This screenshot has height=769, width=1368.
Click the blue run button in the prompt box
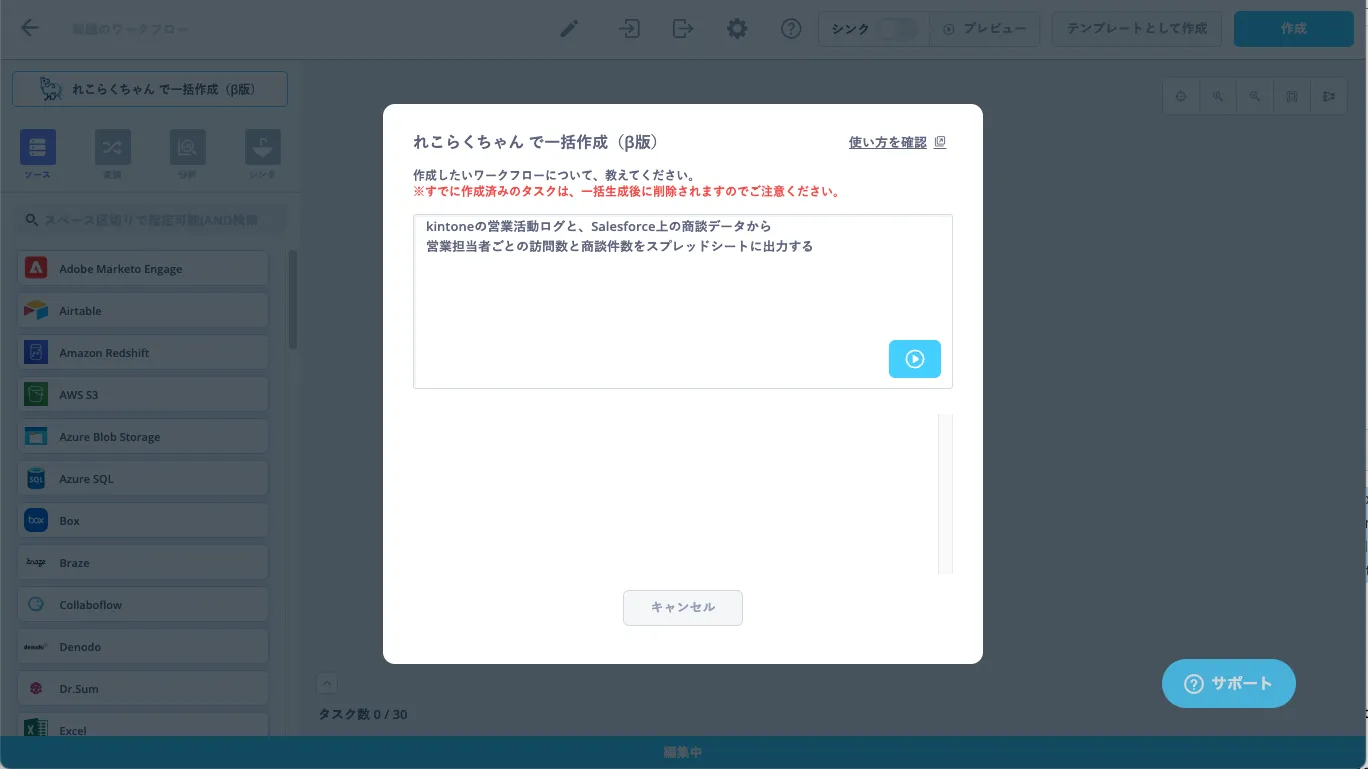pos(914,359)
